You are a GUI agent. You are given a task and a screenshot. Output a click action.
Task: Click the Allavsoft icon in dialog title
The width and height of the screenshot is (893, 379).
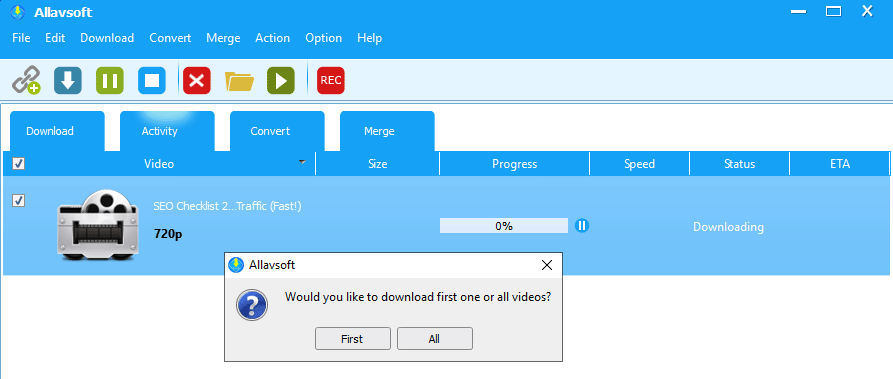click(235, 264)
